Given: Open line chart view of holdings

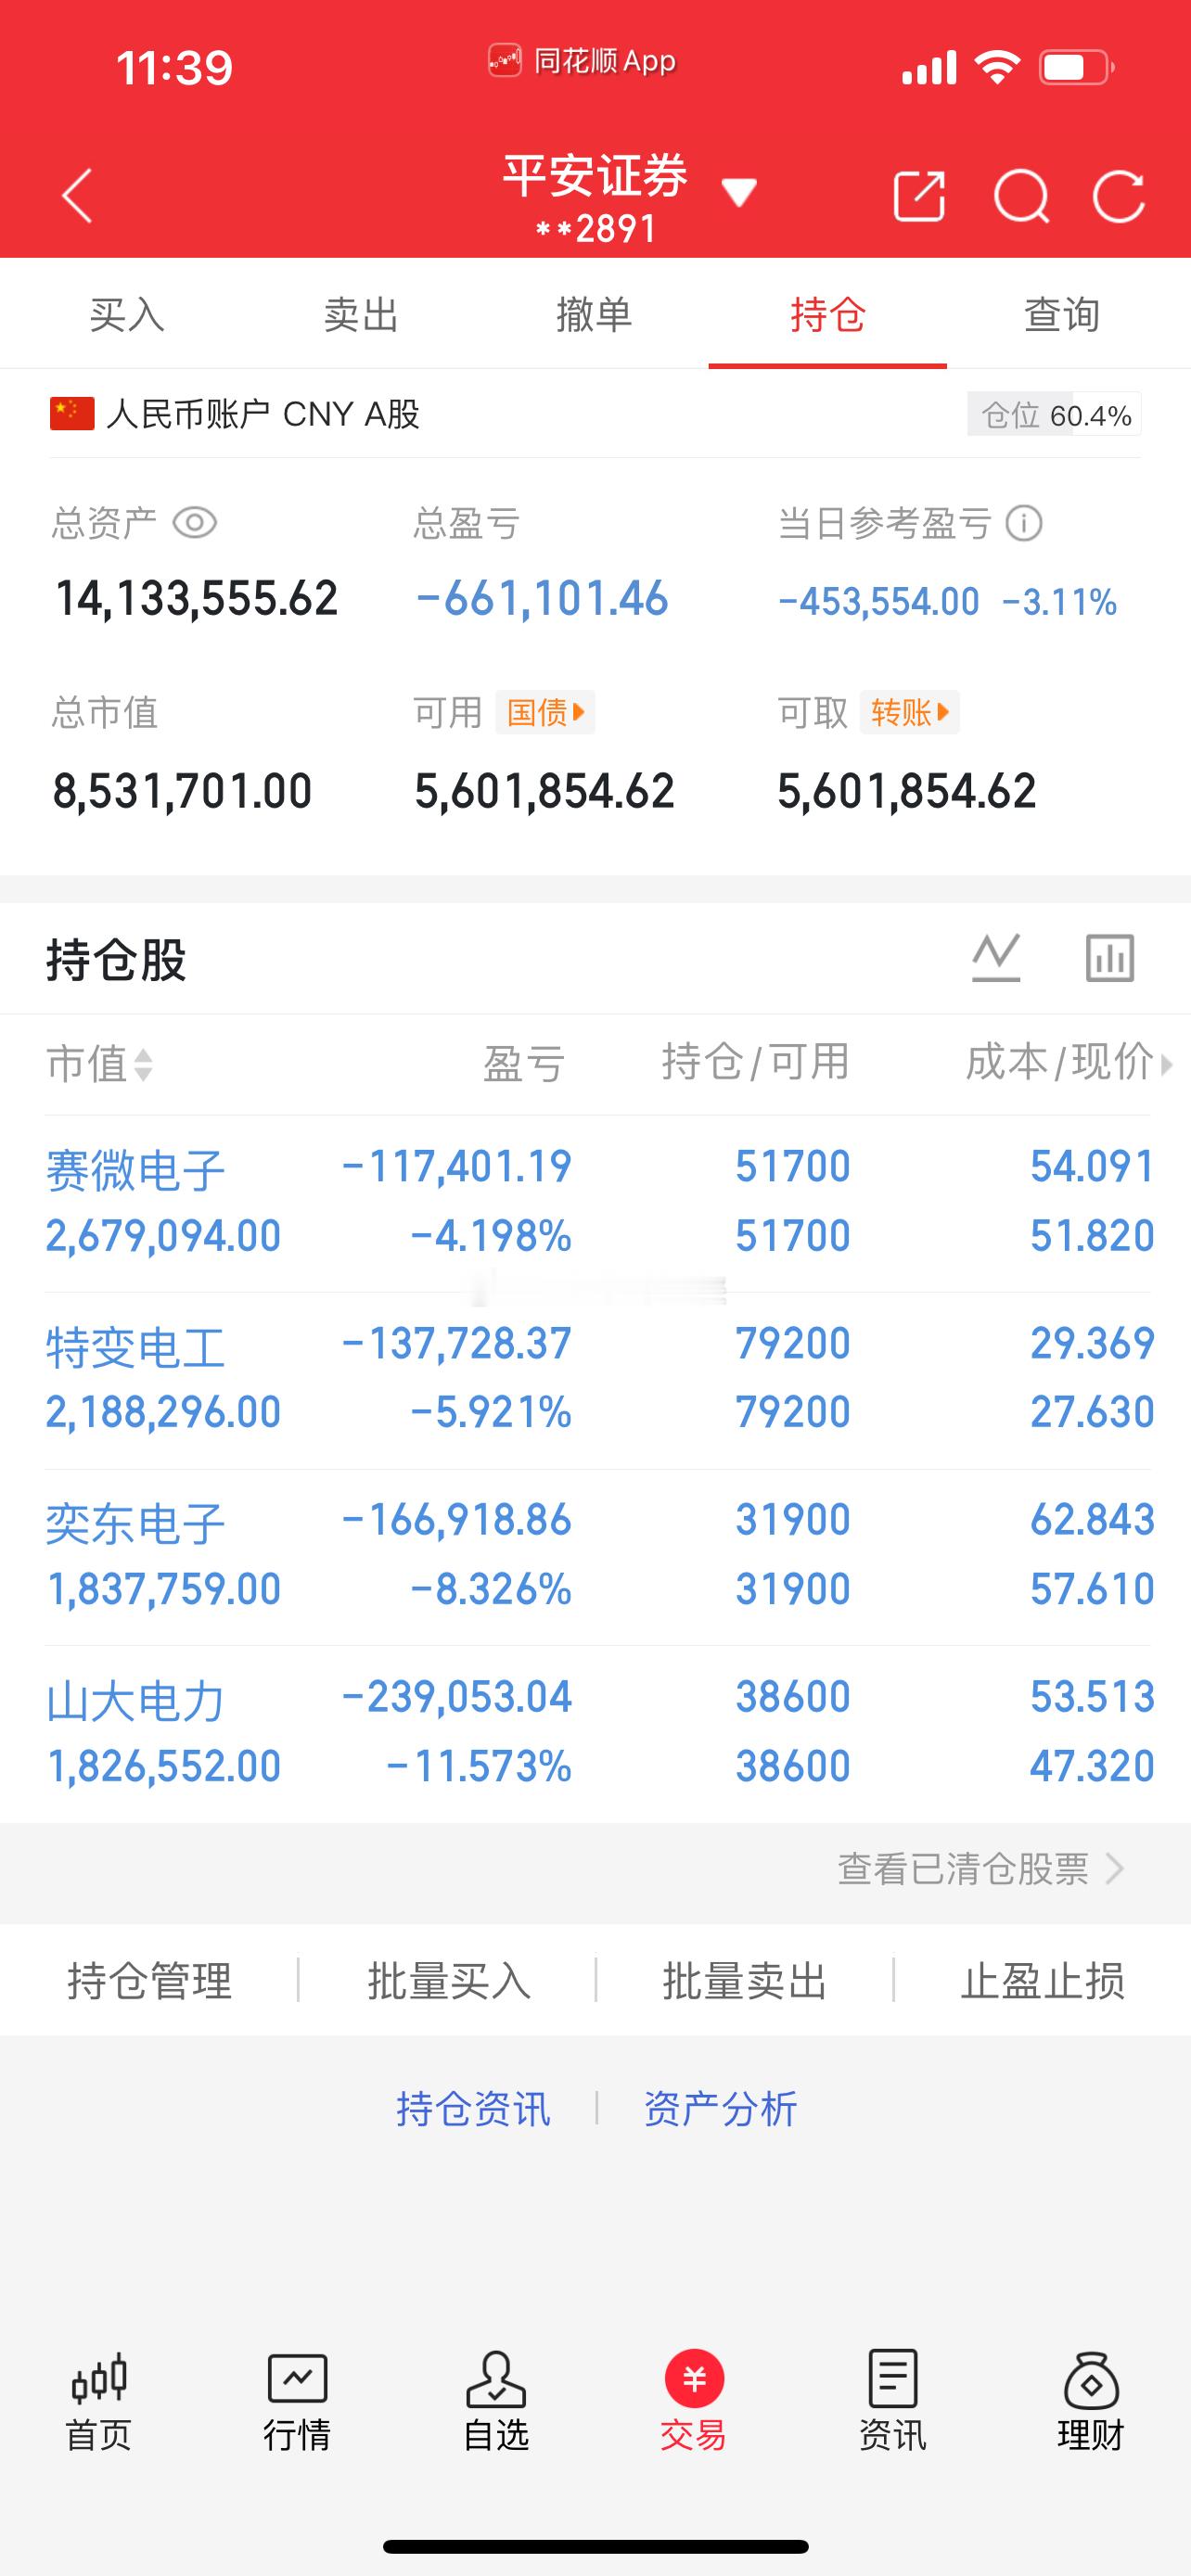Looking at the screenshot, I should 996,957.
